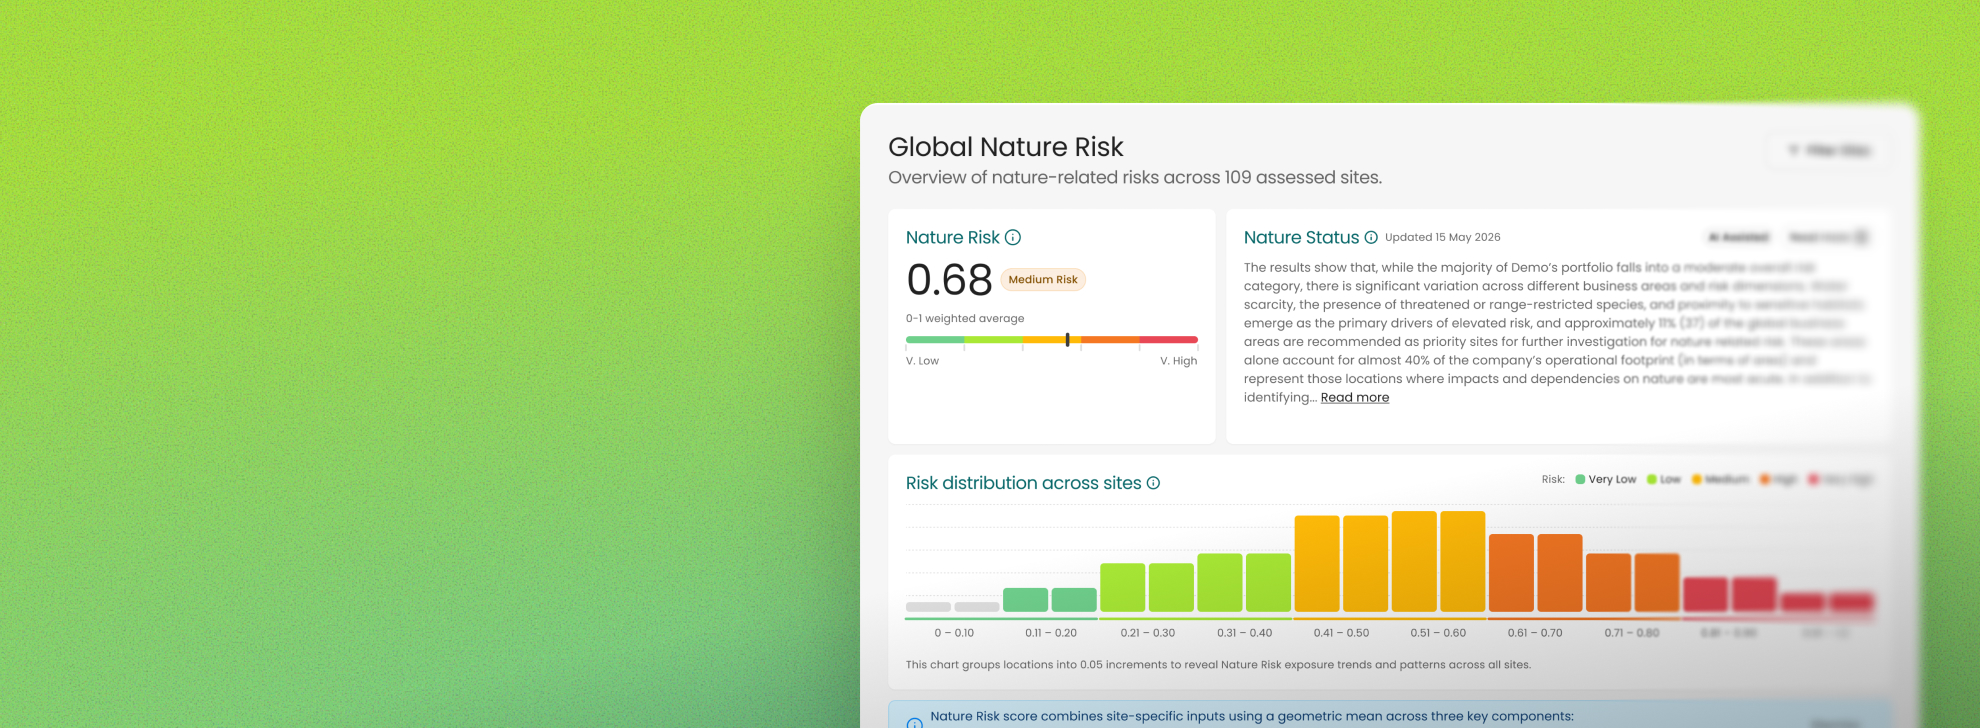Toggle the Medium legend item
The image size is (1980, 728).
pos(1720,479)
